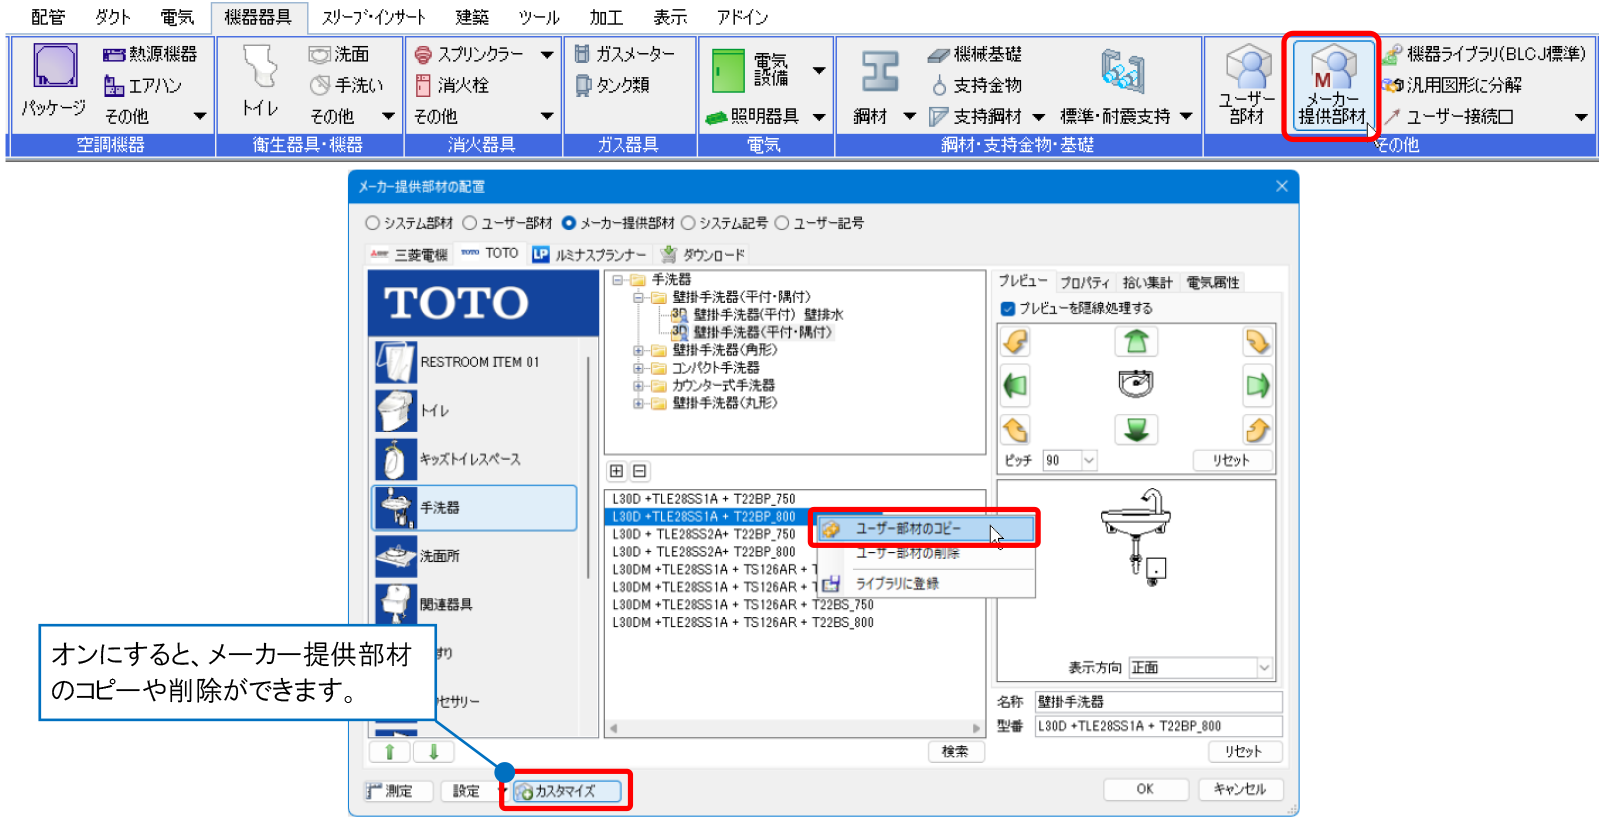Switch to the プロパティ tab

(x=1084, y=283)
